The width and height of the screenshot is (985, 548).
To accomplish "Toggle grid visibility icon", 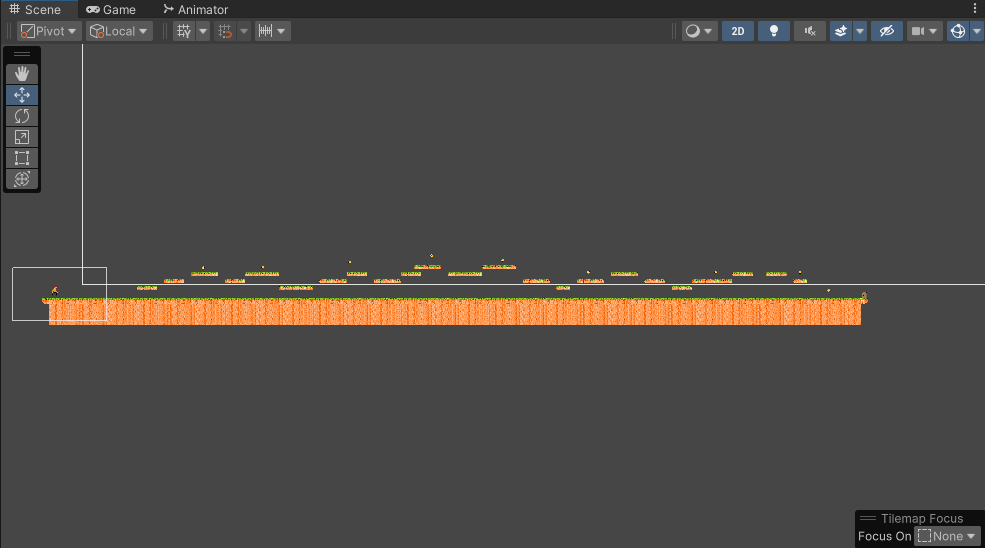I will tap(184, 31).
